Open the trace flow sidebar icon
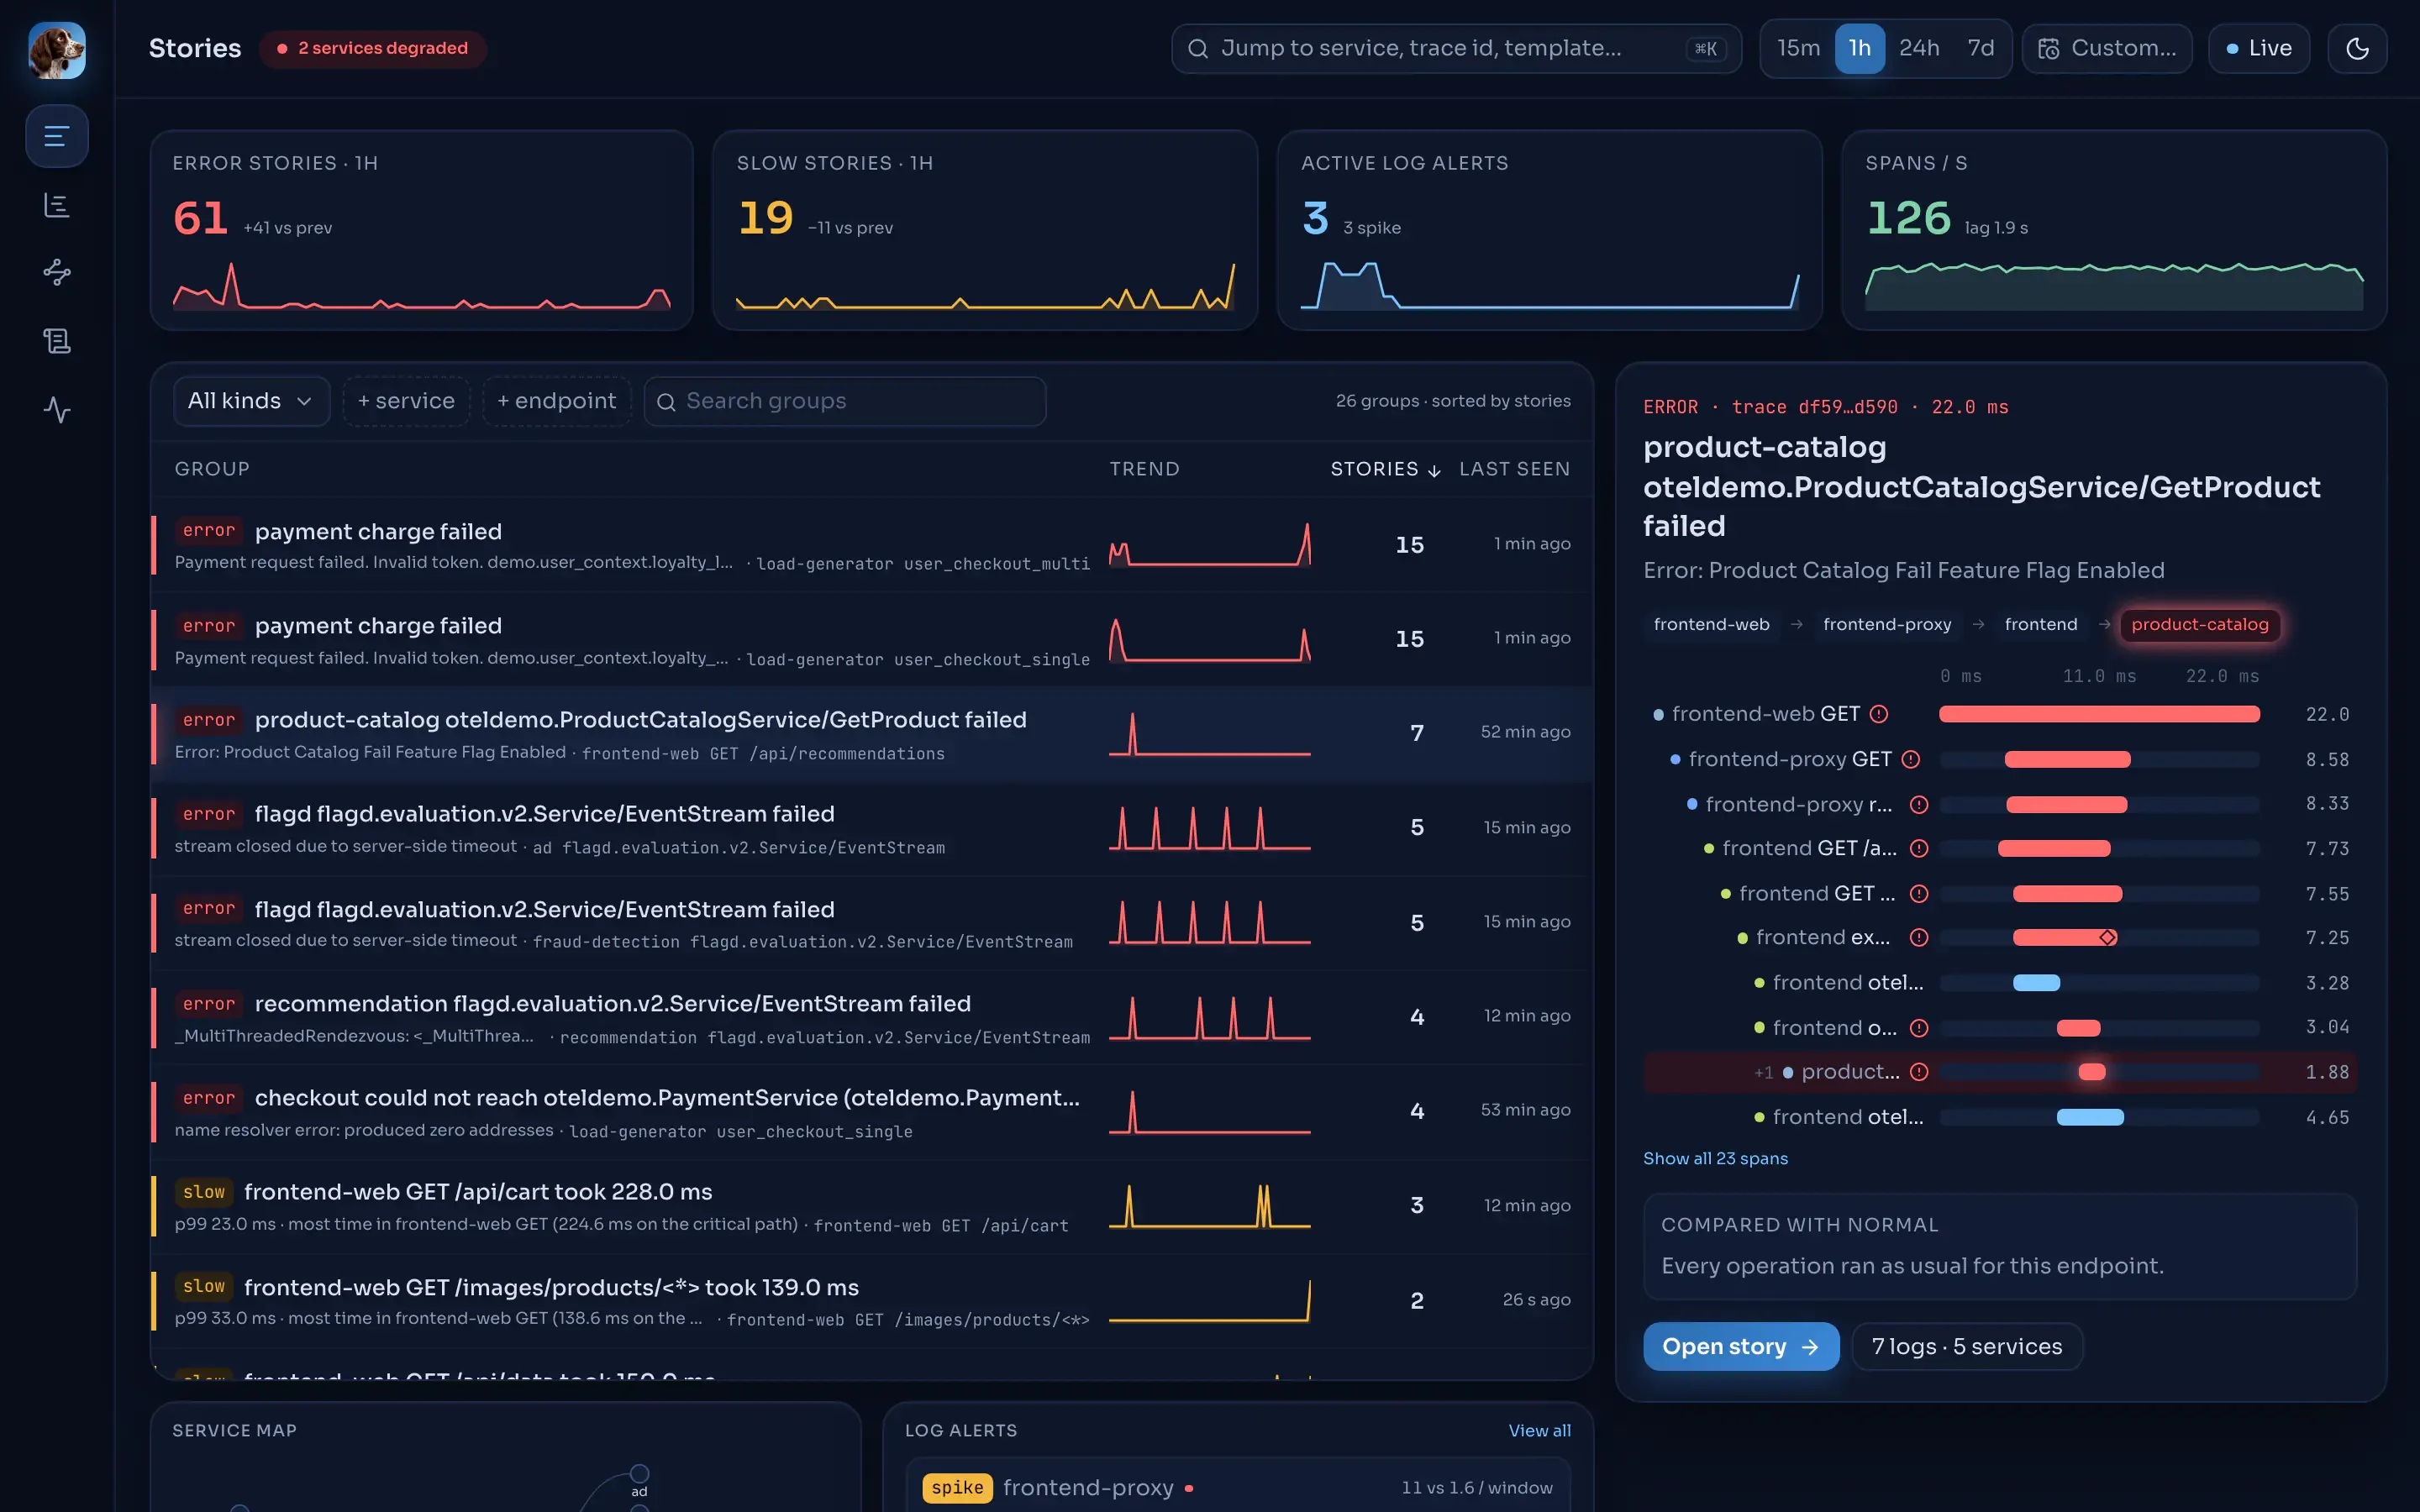This screenshot has height=1512, width=2420. pyautogui.click(x=57, y=272)
